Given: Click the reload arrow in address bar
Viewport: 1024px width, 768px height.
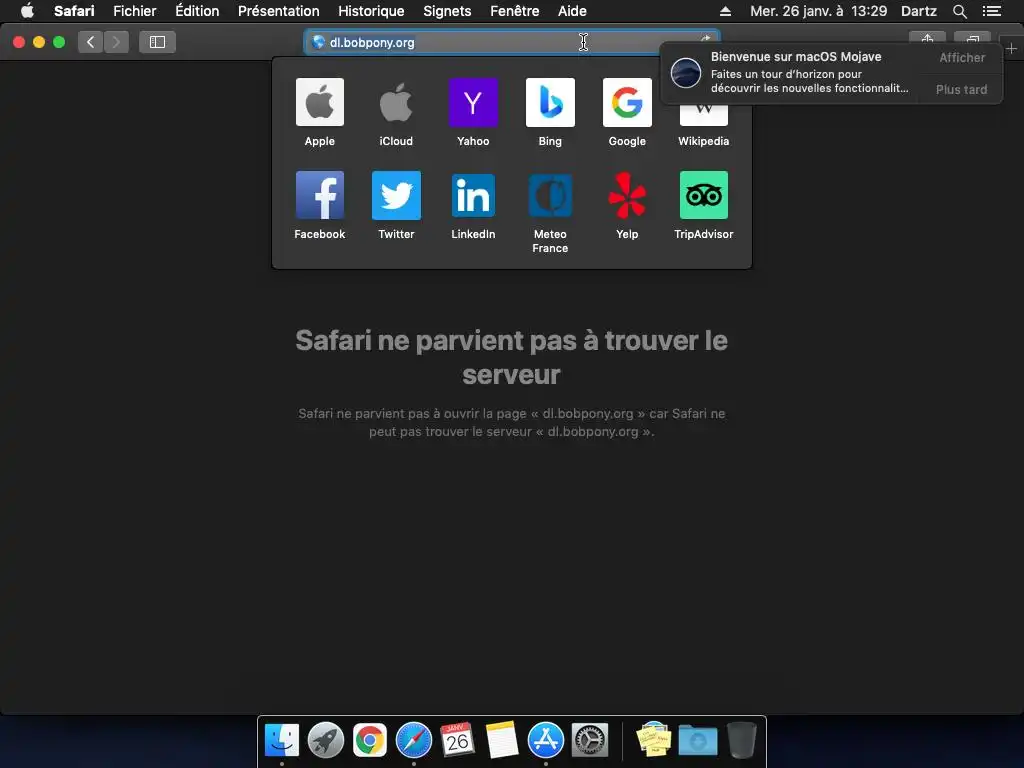Looking at the screenshot, I should click(x=706, y=38).
